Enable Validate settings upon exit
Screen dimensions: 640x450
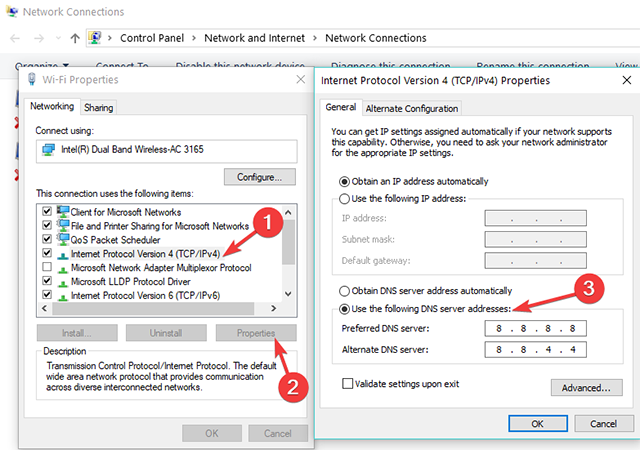pyautogui.click(x=347, y=384)
